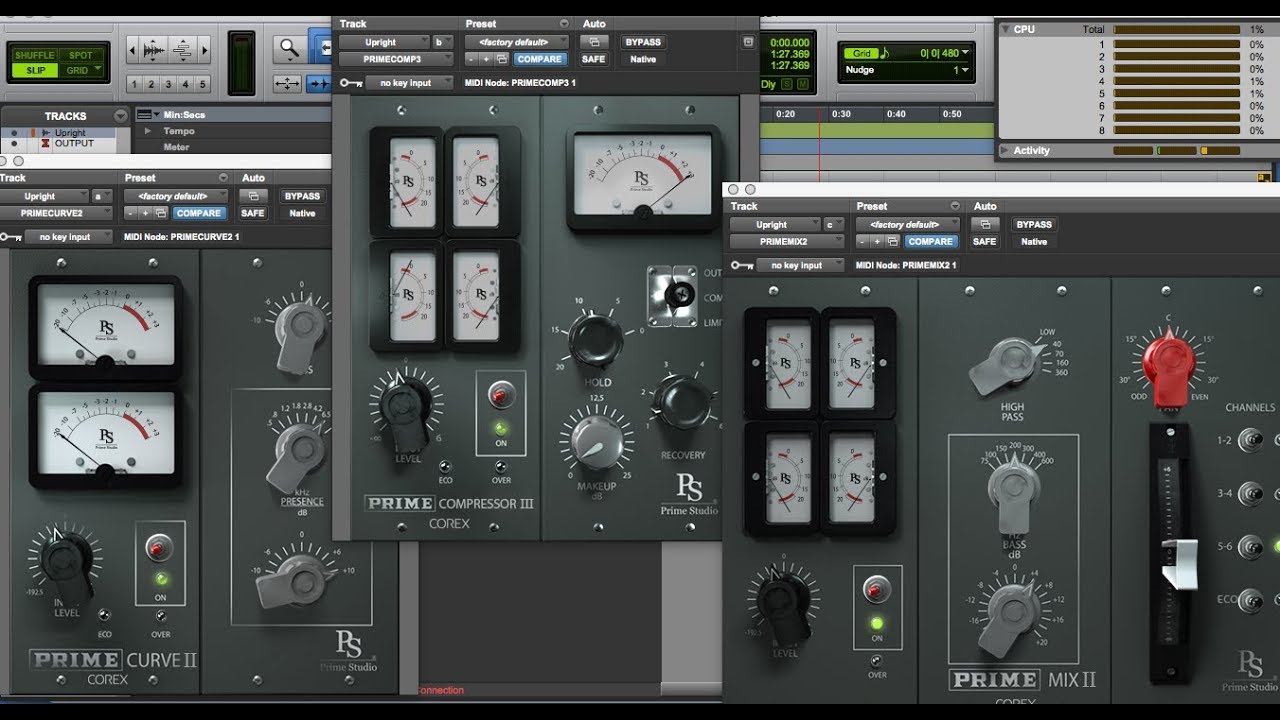The height and width of the screenshot is (720, 1280).
Task: Select next preset (+) in PRIMEMIX2 window
Action: (877, 241)
